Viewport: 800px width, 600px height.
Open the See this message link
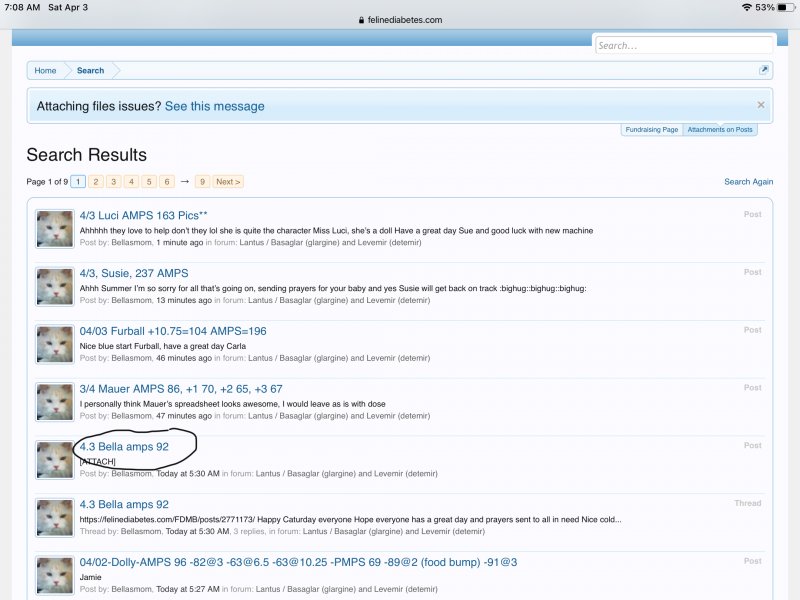tap(214, 106)
